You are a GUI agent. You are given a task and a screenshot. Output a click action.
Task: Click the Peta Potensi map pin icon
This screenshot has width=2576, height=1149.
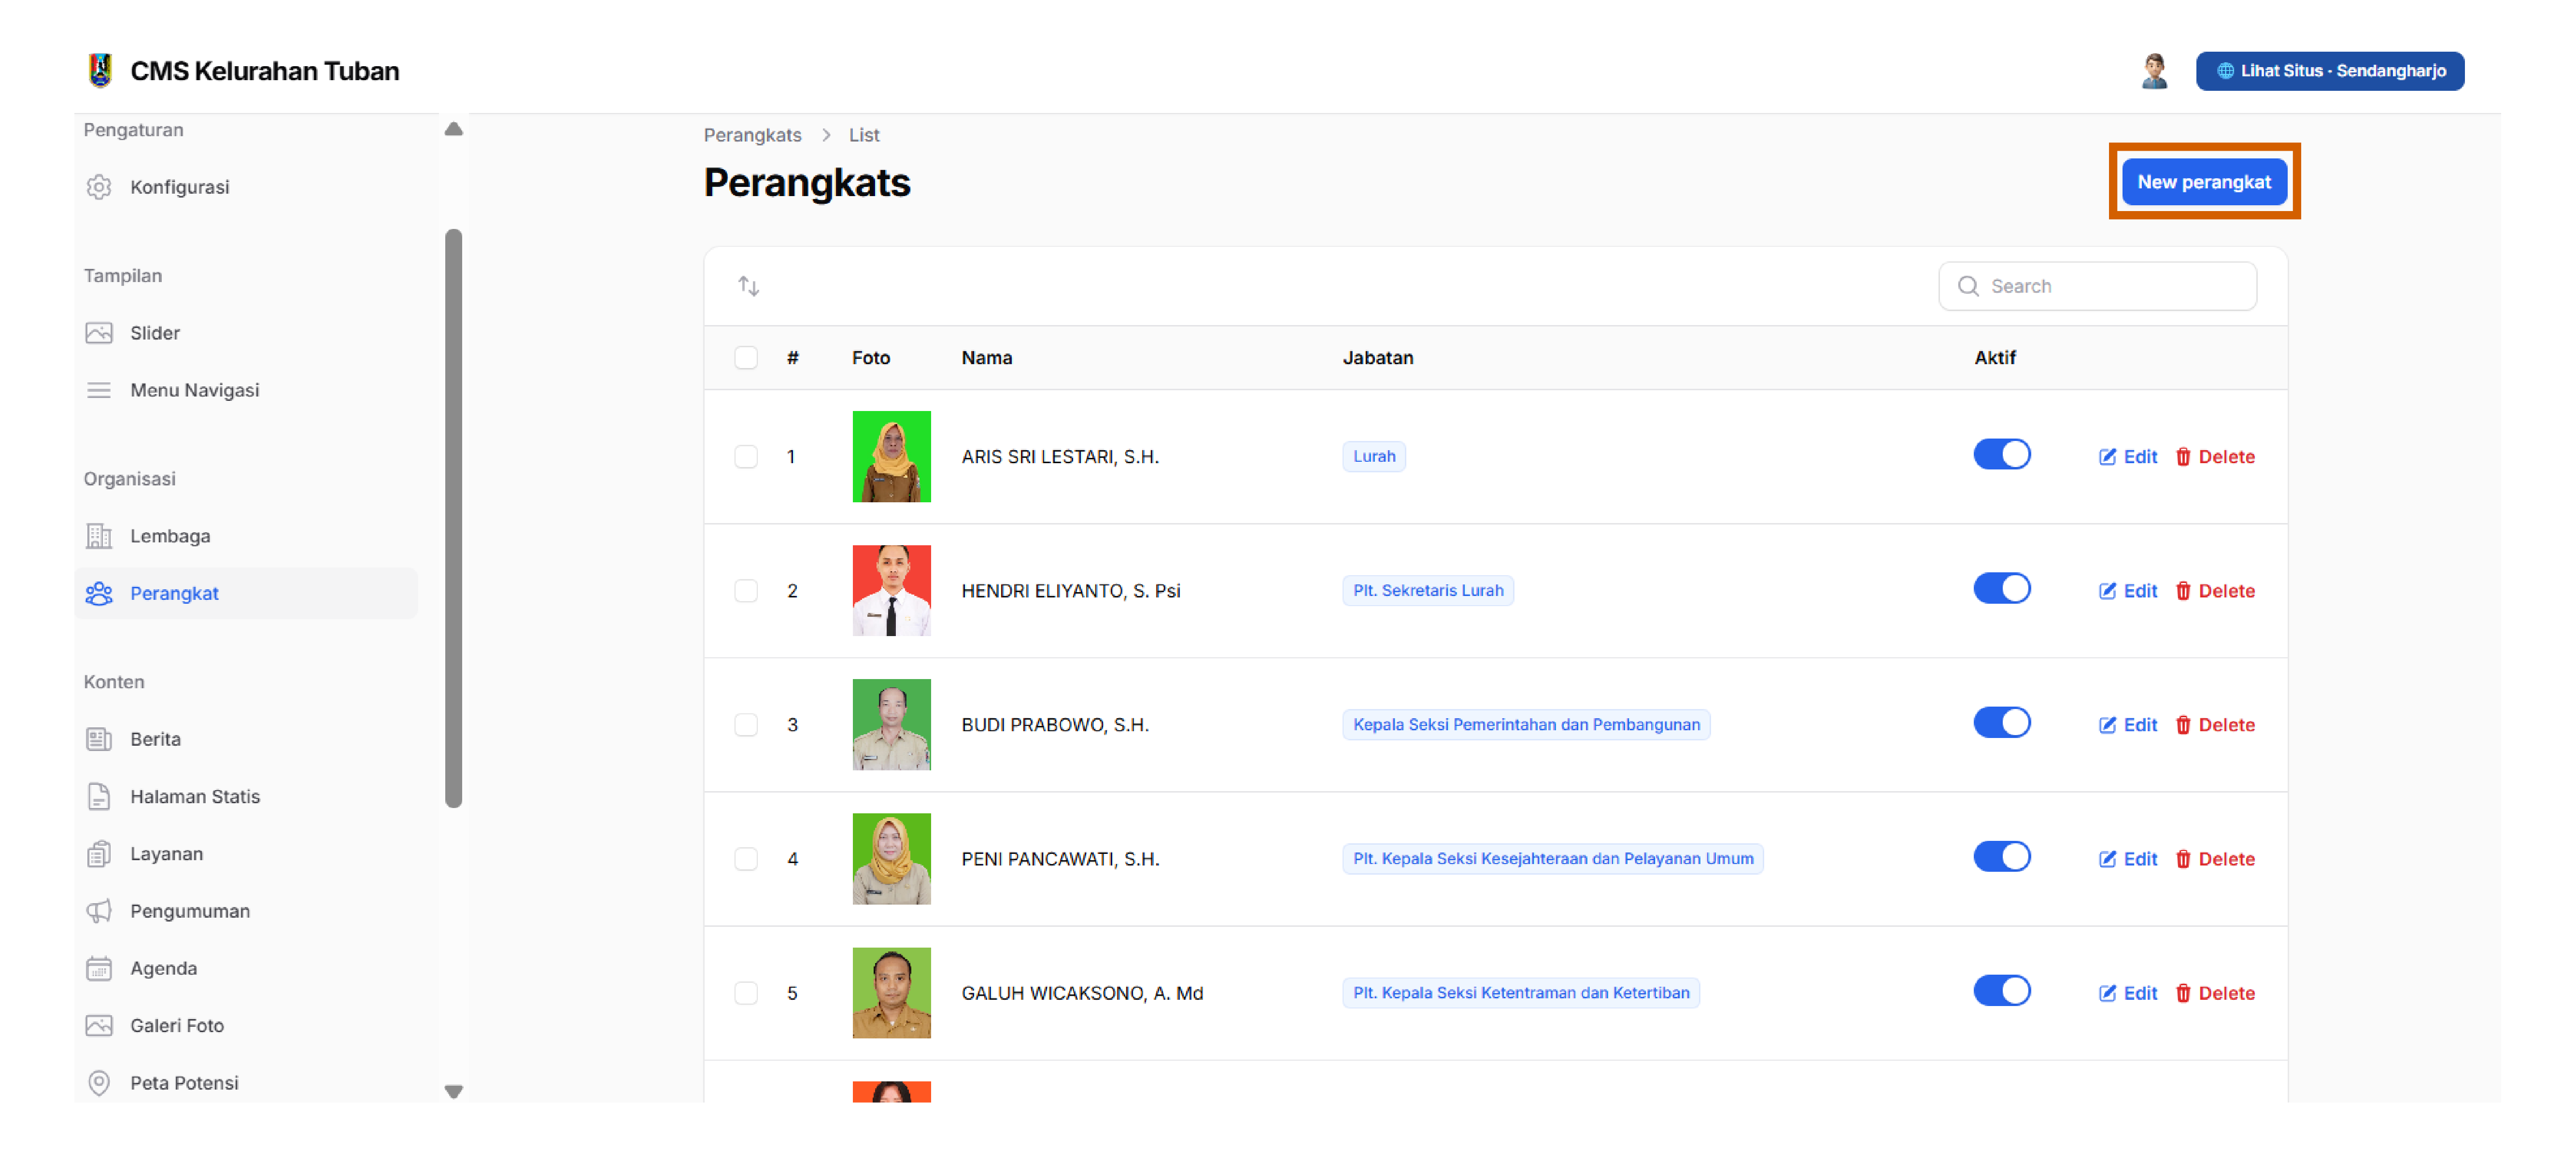click(99, 1083)
